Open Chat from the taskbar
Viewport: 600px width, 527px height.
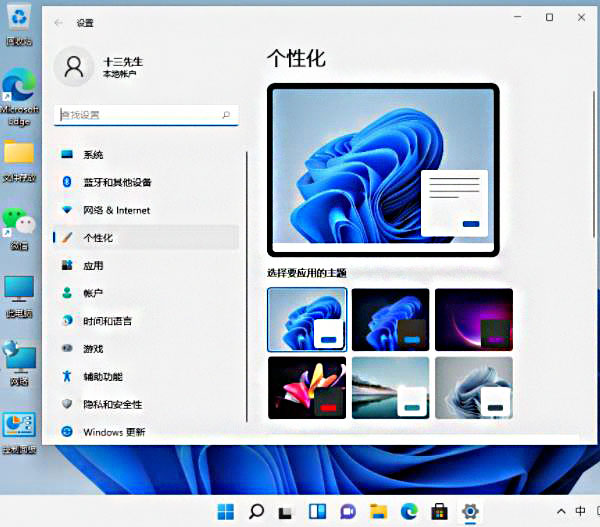[x=347, y=512]
